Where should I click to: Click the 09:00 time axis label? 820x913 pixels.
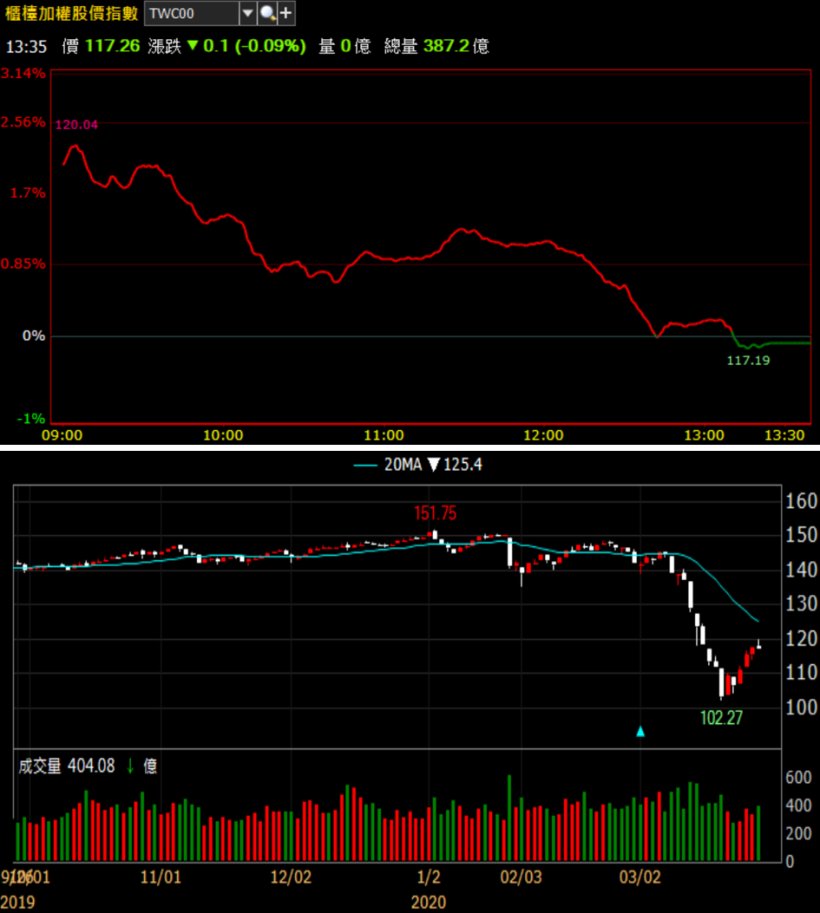click(x=62, y=435)
